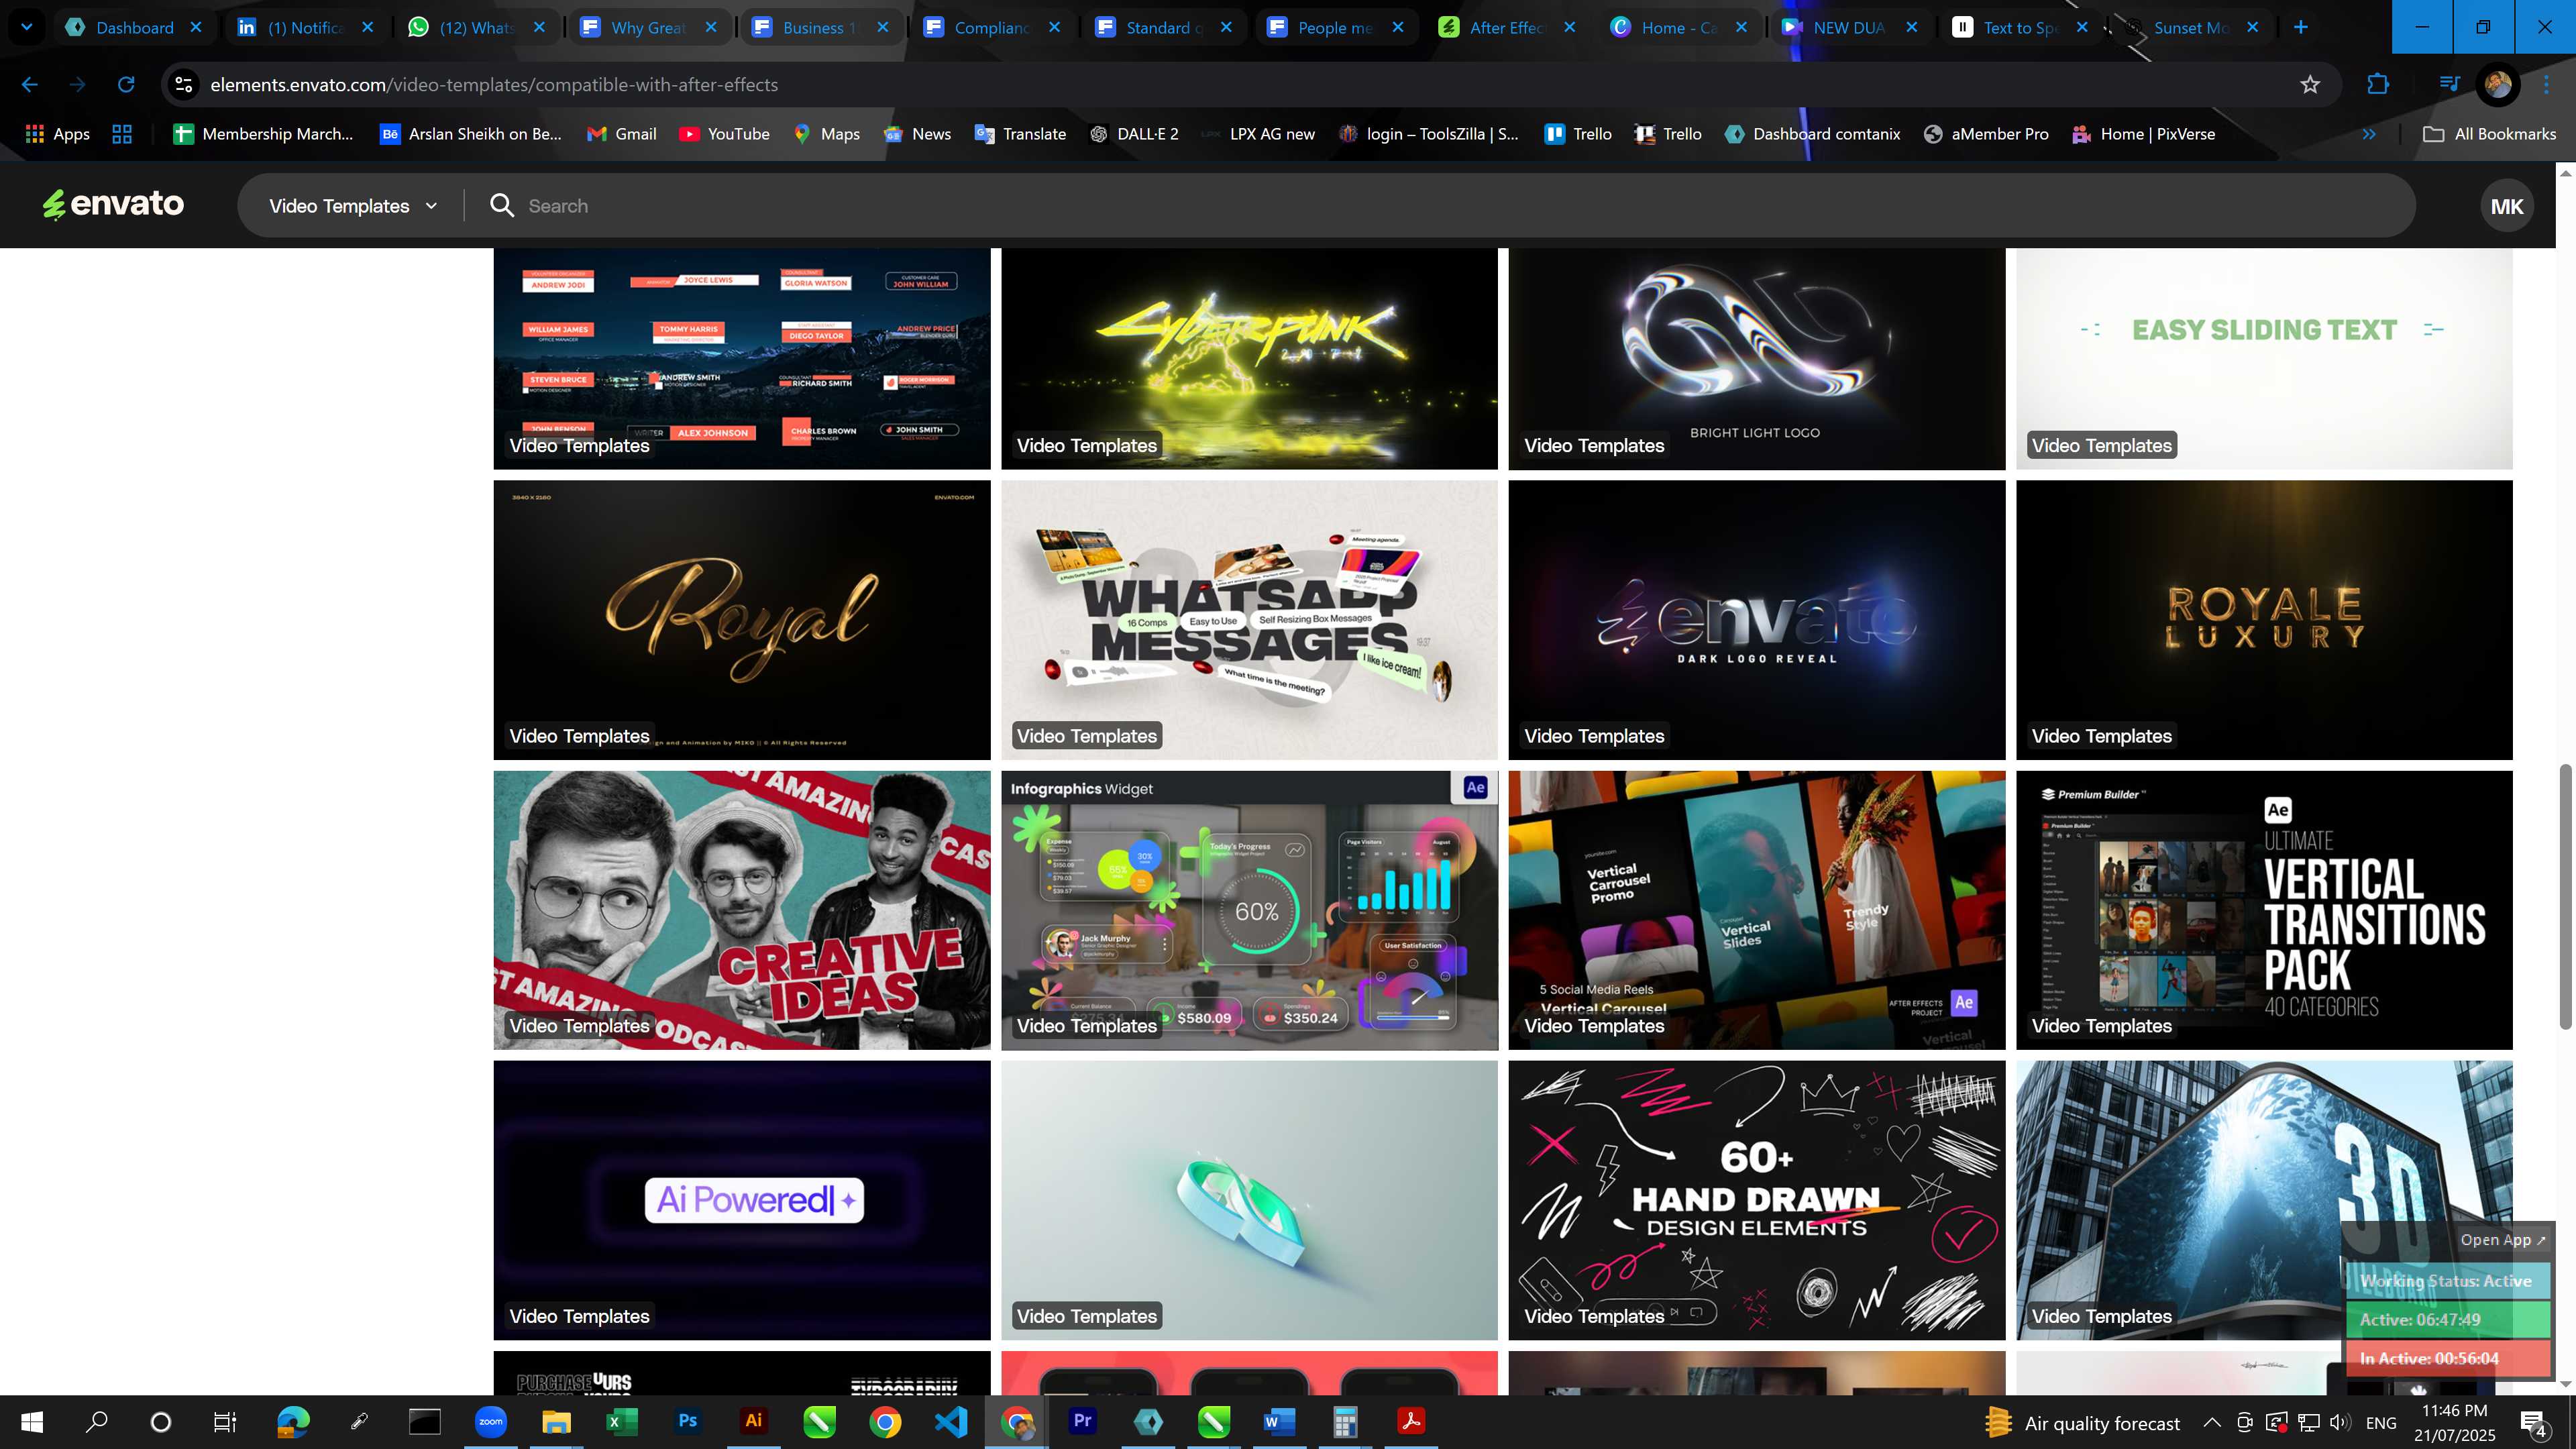The image size is (2576, 1449).
Task: Click the Envato logo in the header
Action: [113, 204]
